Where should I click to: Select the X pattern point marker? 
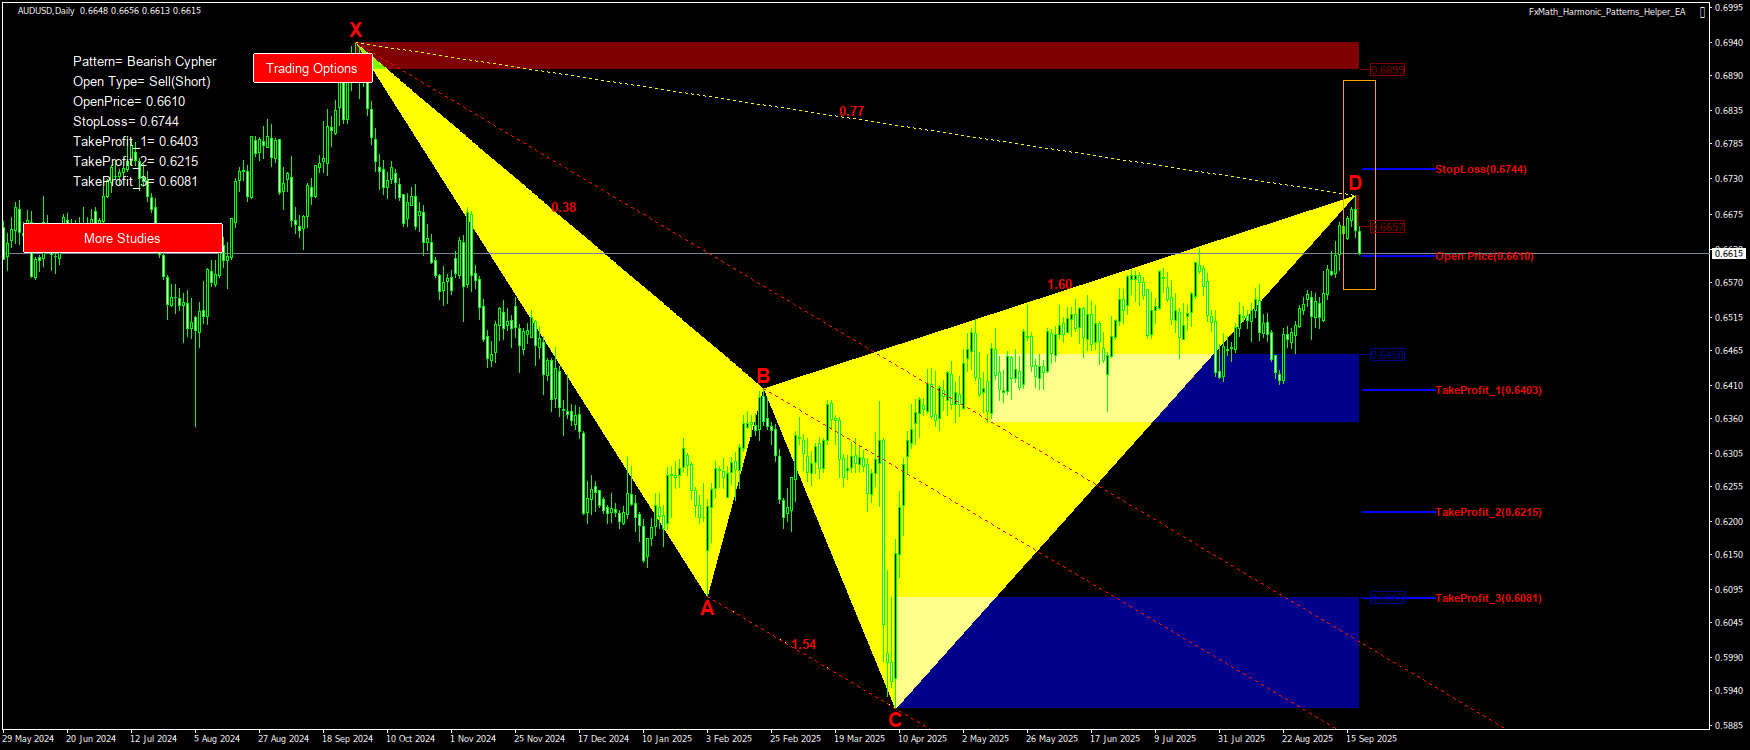point(355,30)
